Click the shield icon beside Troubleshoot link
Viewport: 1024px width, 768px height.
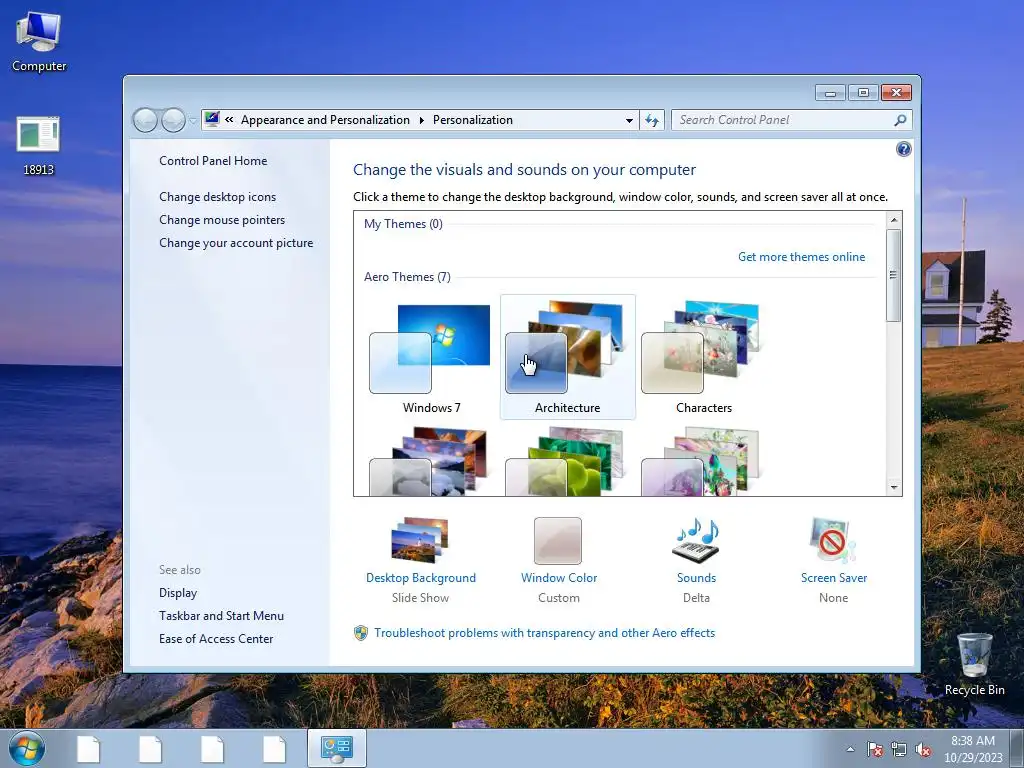(361, 633)
